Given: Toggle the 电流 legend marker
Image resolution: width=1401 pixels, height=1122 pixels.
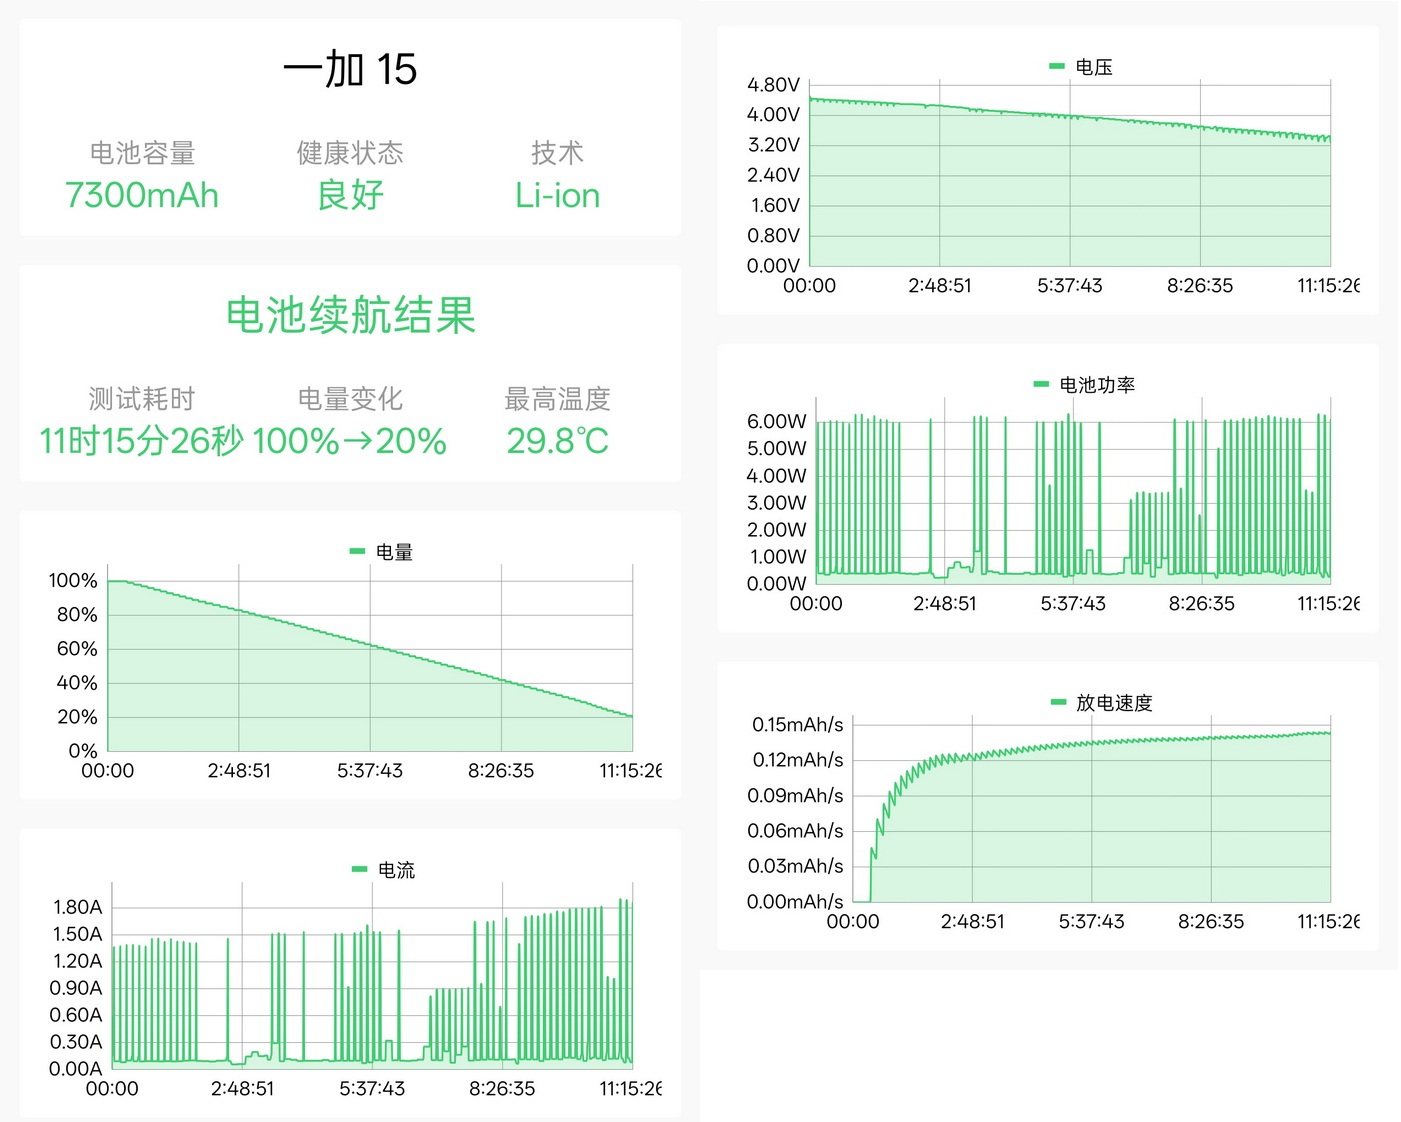Looking at the screenshot, I should click(359, 869).
